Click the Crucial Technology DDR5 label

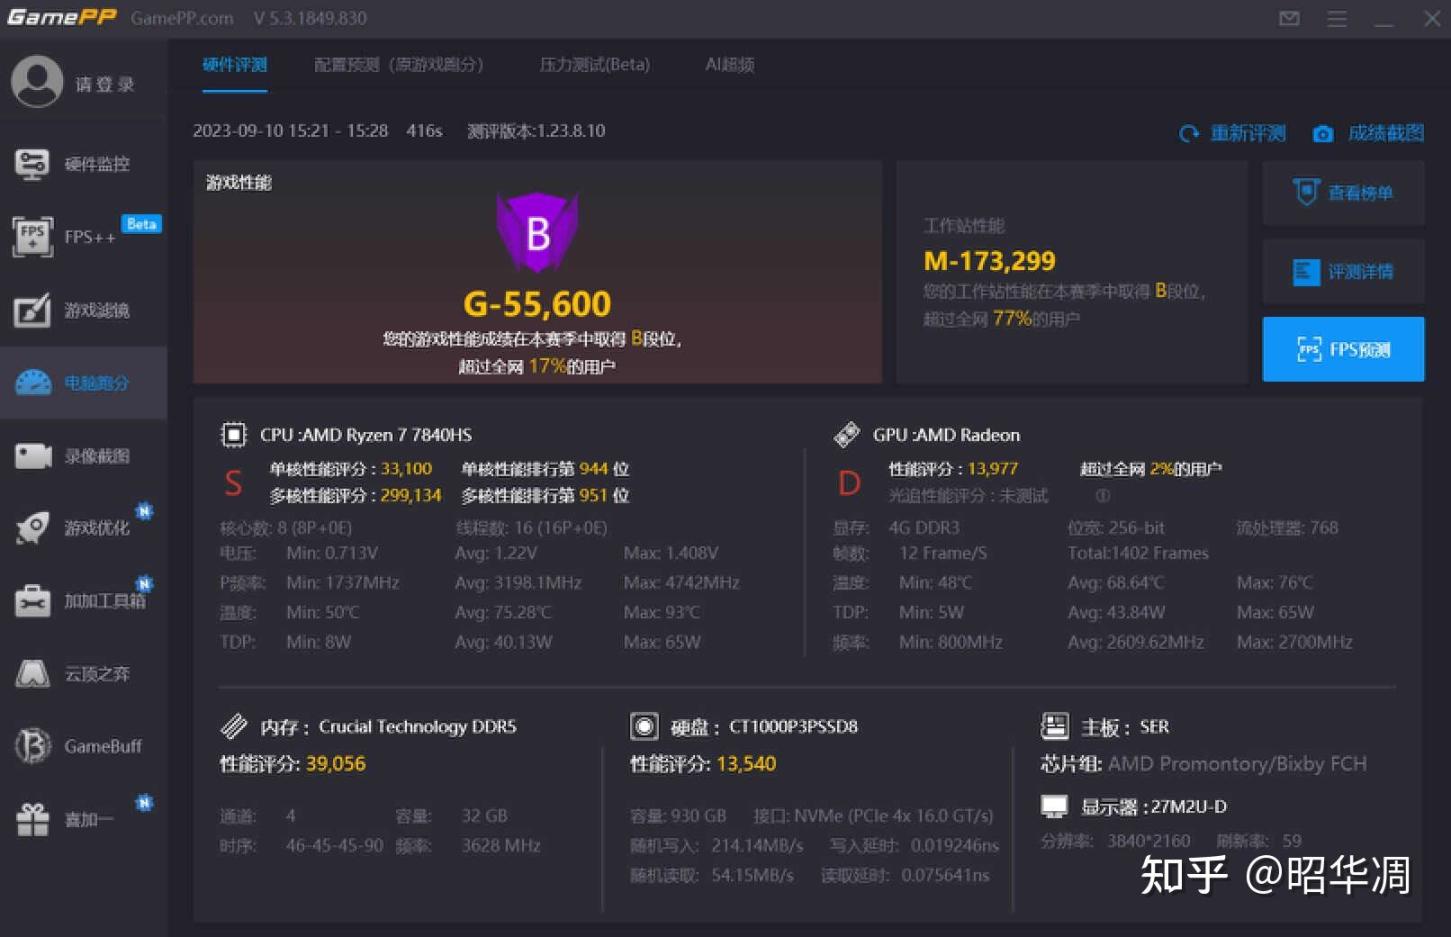point(418,726)
